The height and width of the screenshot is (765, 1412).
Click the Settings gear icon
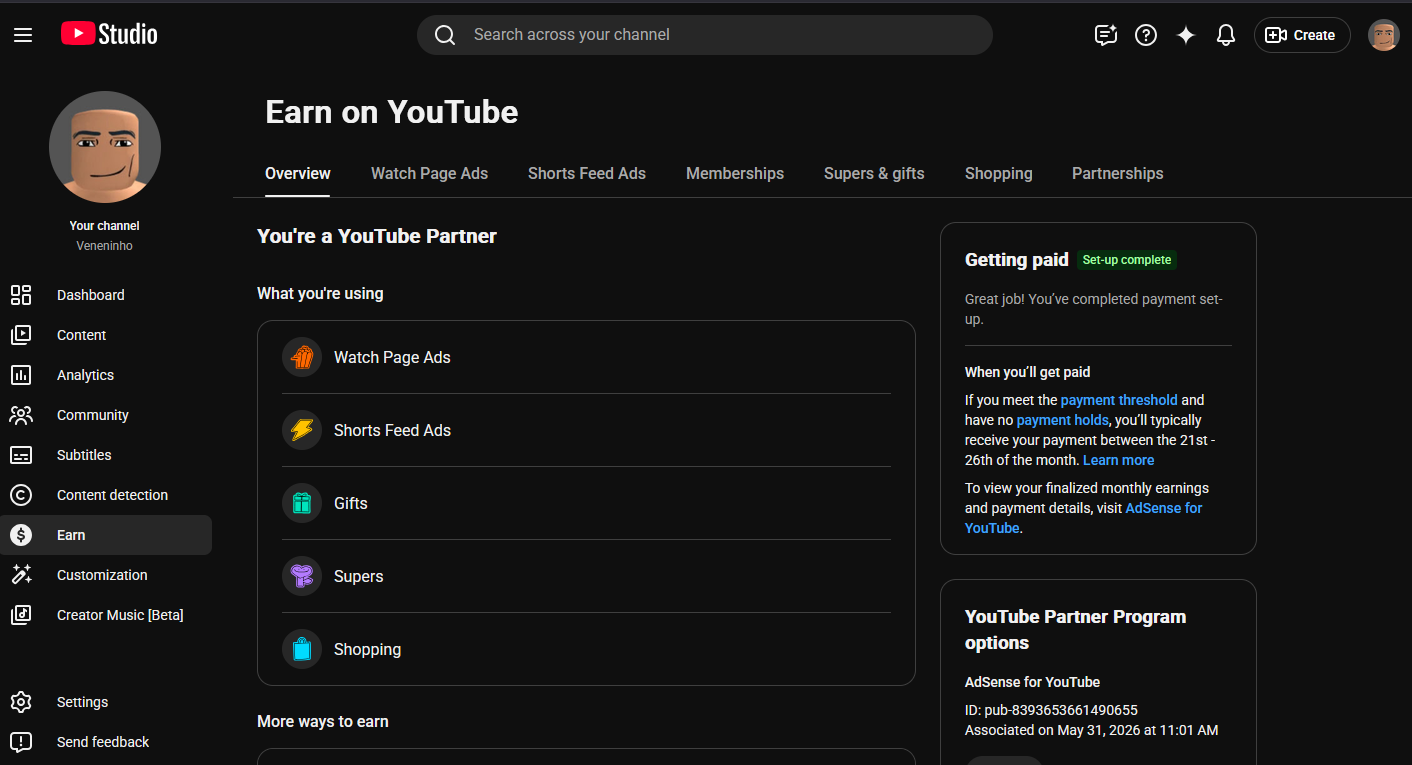pos(21,702)
